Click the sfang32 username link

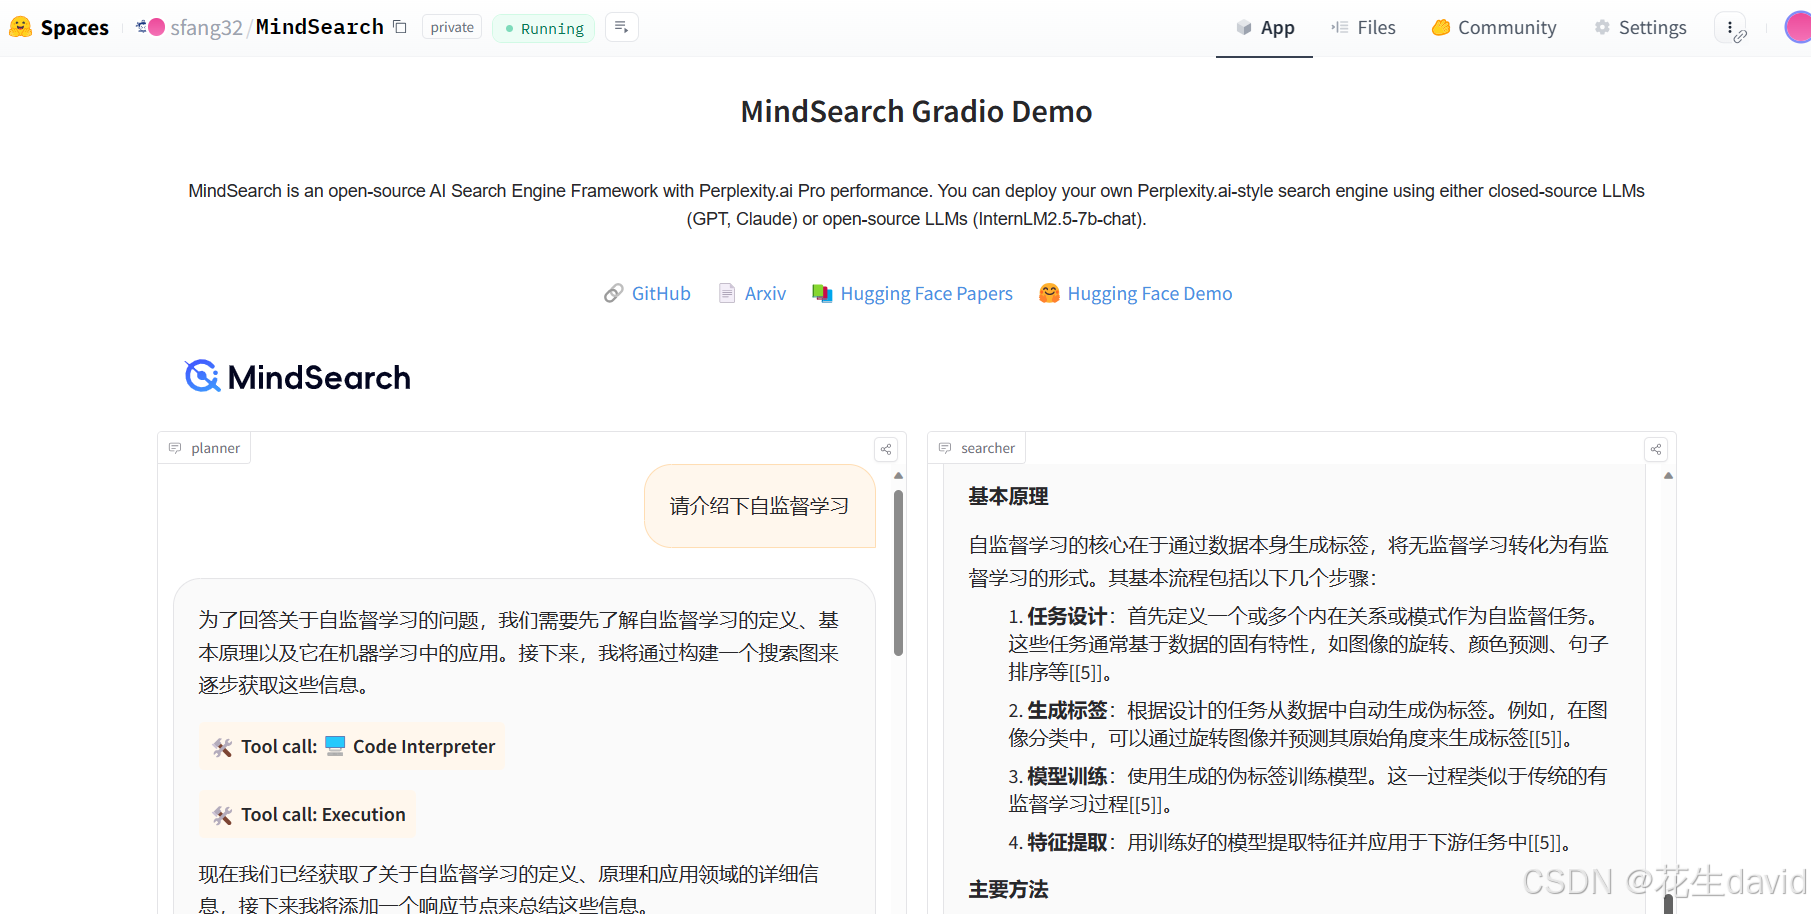tap(206, 27)
